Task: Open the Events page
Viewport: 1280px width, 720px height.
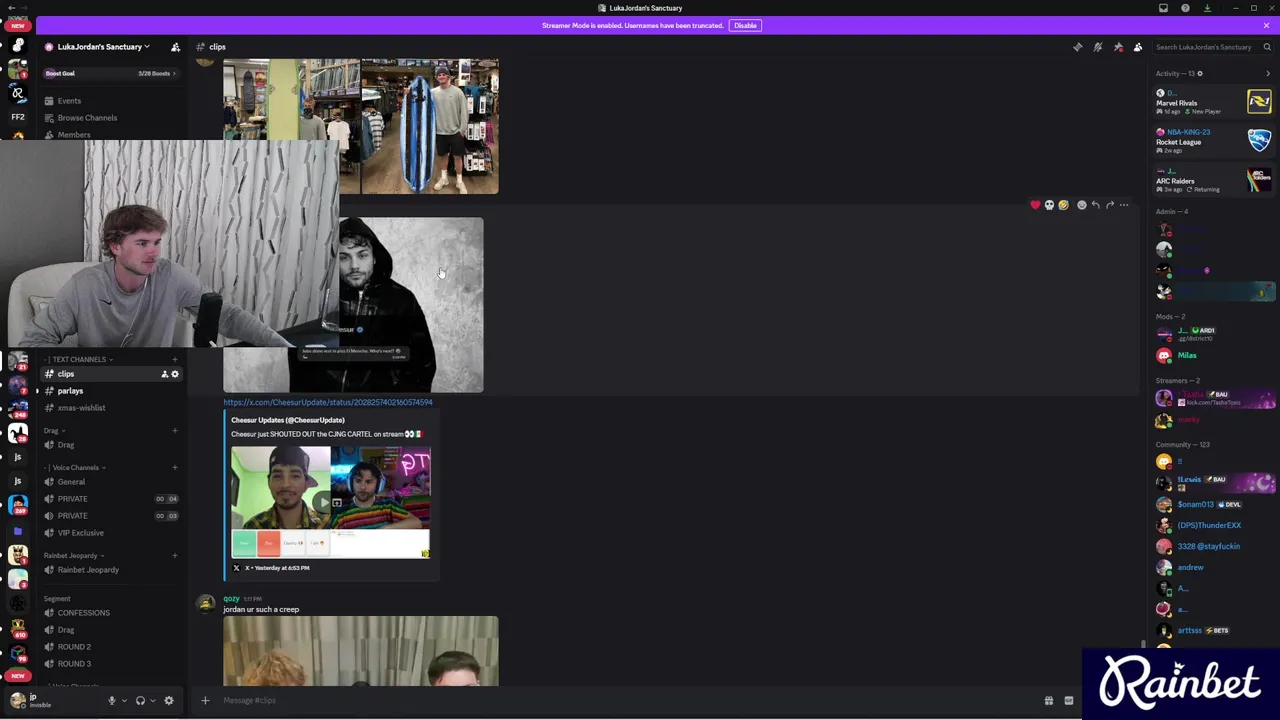Action: tap(69, 101)
